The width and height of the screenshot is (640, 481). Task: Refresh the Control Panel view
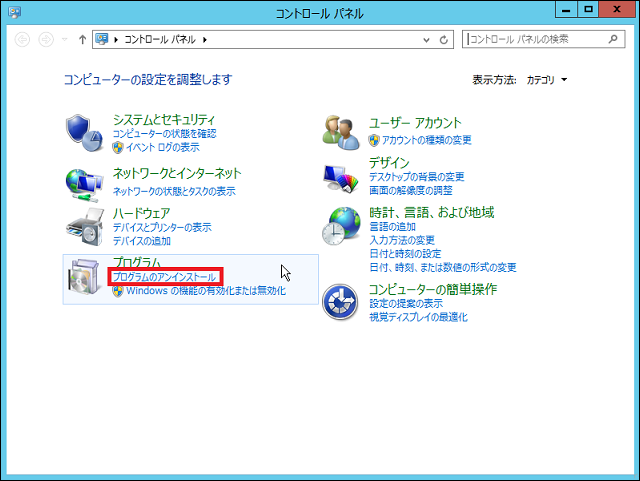click(444, 40)
